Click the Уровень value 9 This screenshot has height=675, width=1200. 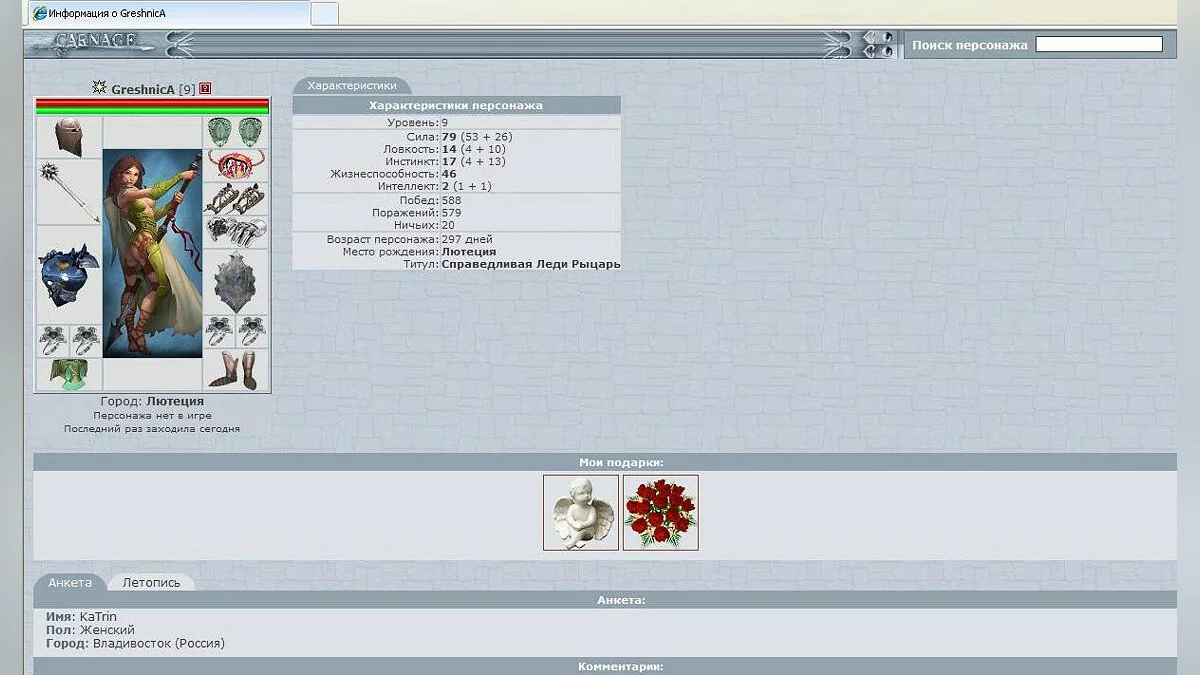coord(445,122)
